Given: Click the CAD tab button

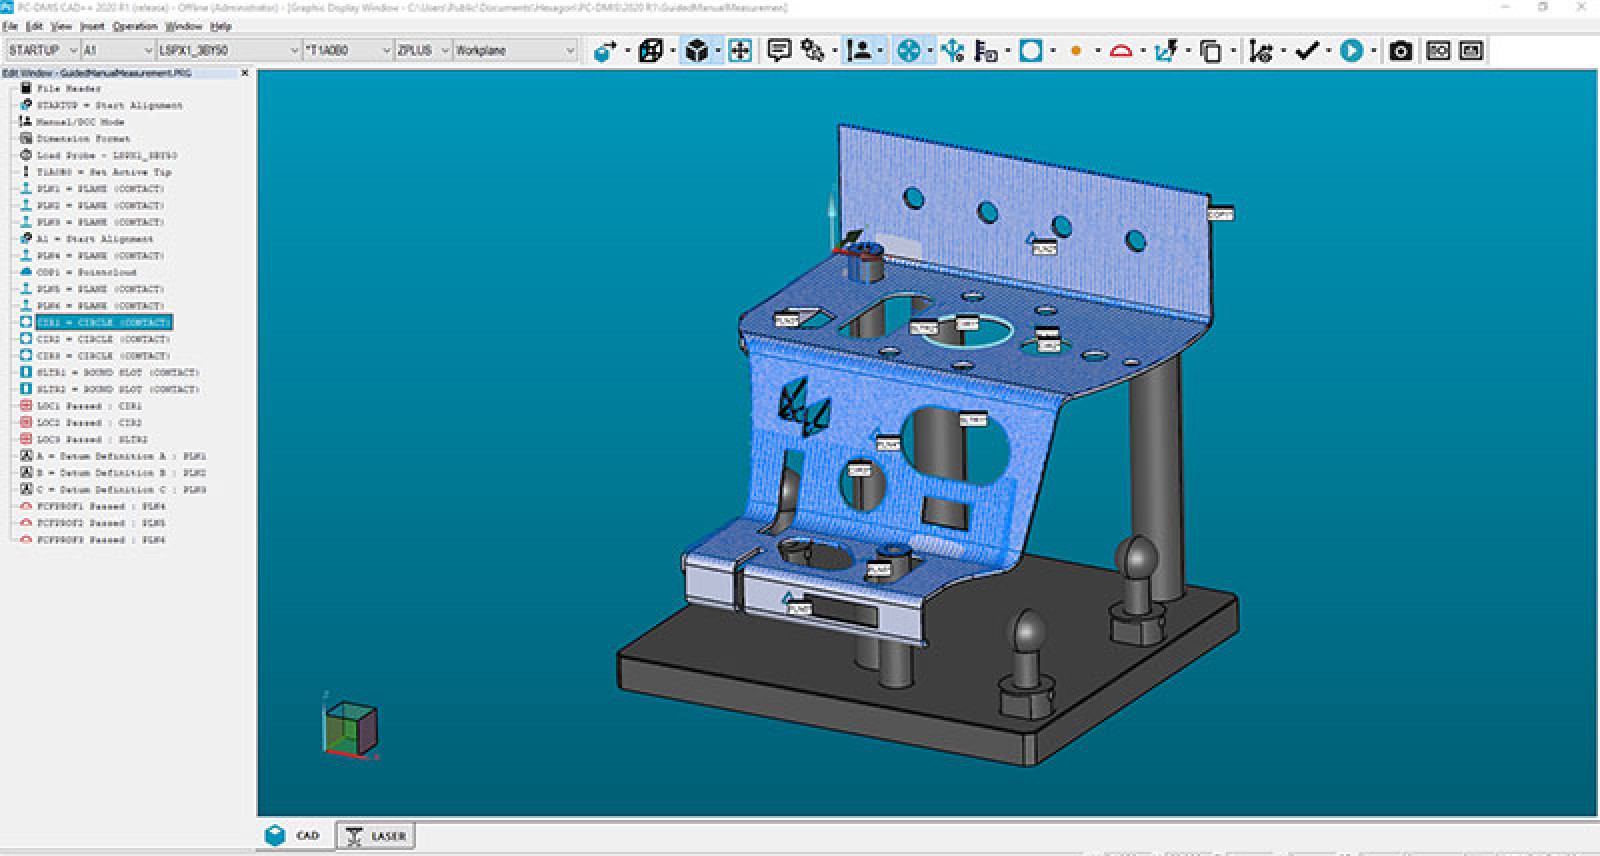Looking at the screenshot, I should (x=294, y=836).
